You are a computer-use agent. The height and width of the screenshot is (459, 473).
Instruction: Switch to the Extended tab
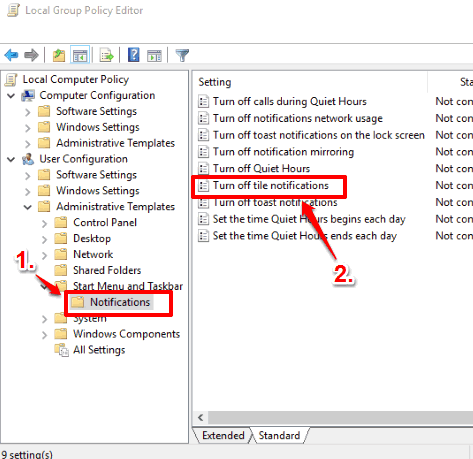pyautogui.click(x=223, y=435)
